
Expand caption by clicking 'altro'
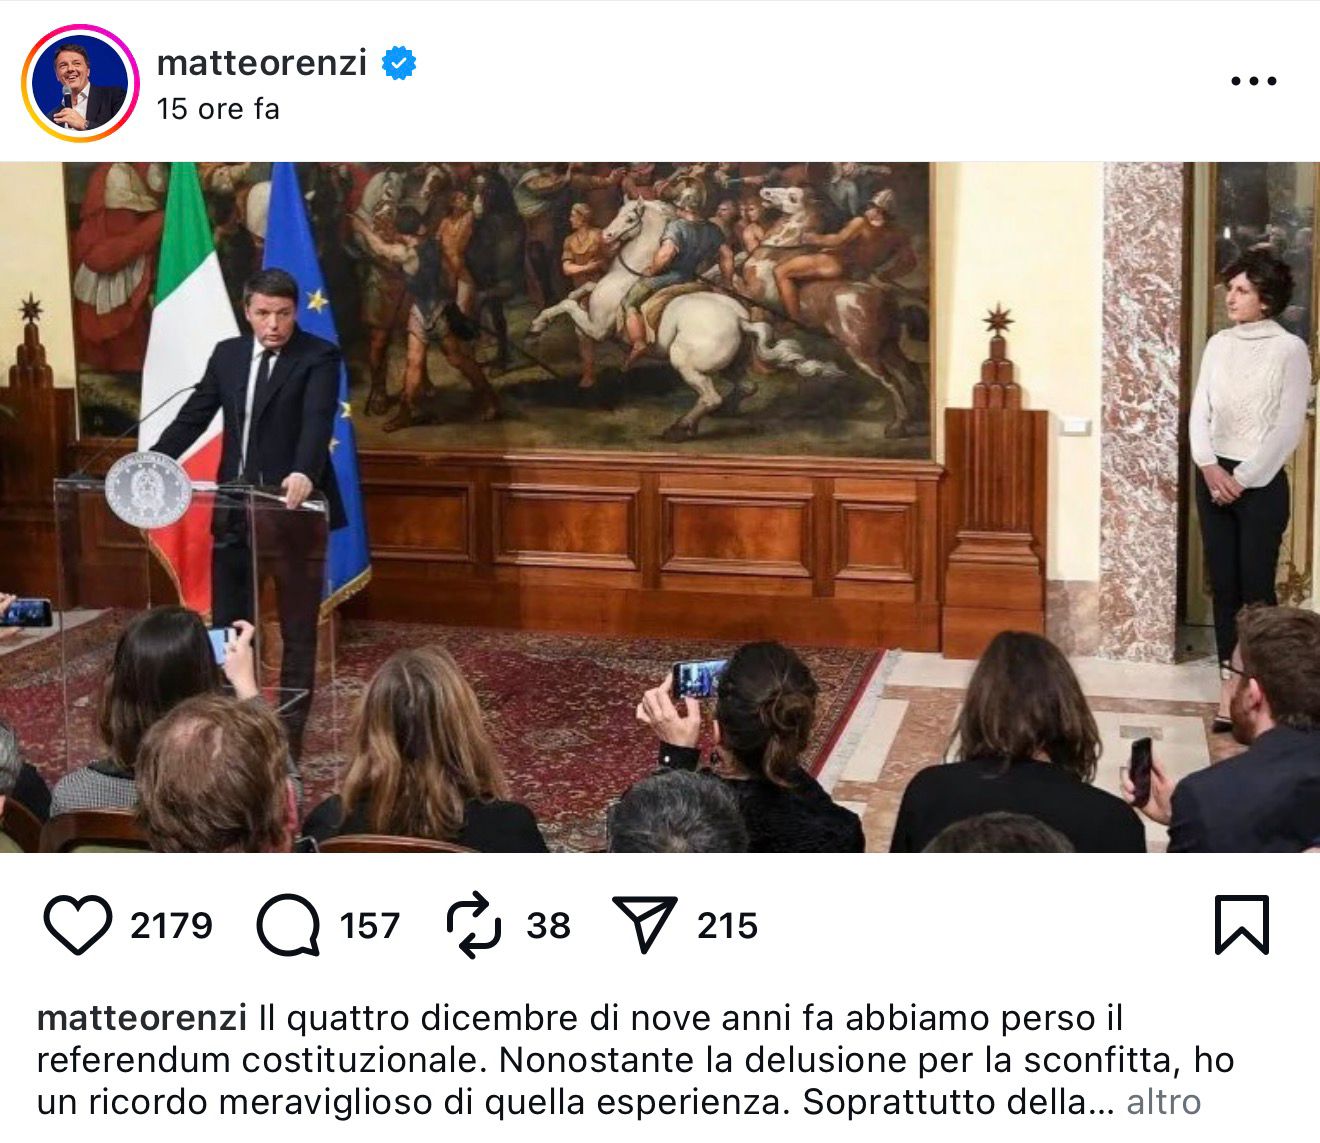pos(1163,1102)
